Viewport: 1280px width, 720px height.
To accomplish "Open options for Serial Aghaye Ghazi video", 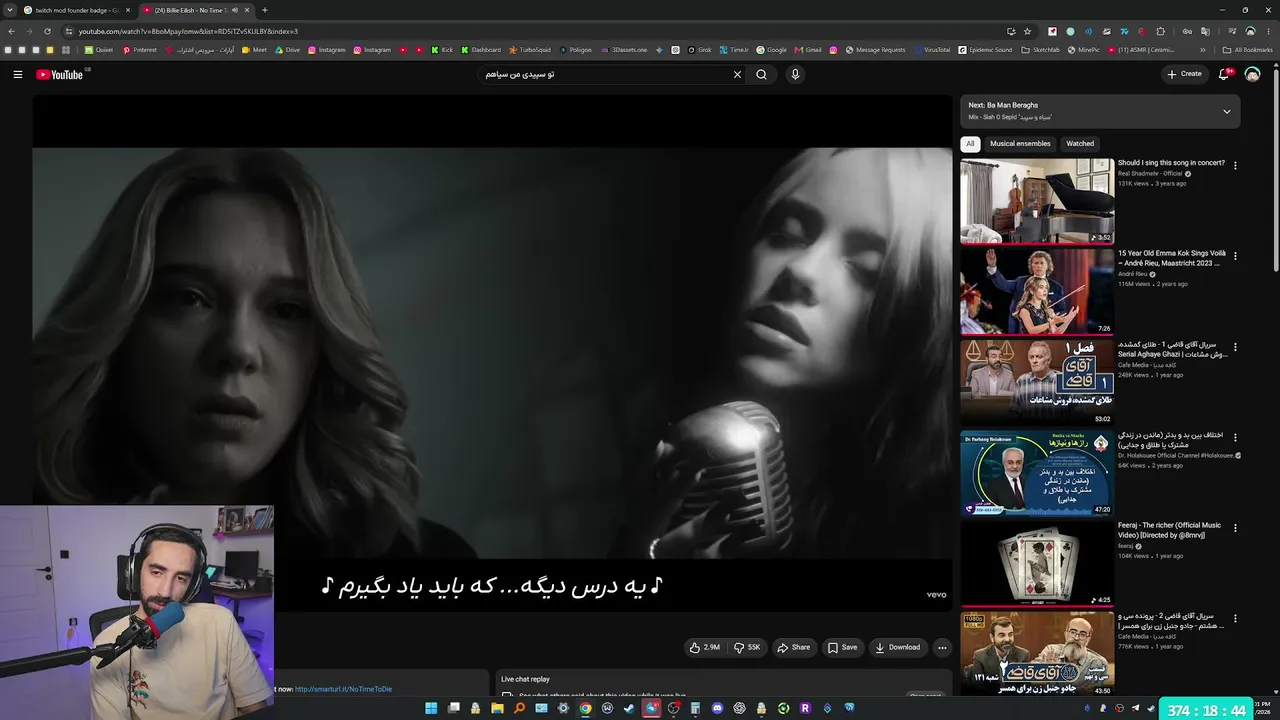I will (1235, 347).
